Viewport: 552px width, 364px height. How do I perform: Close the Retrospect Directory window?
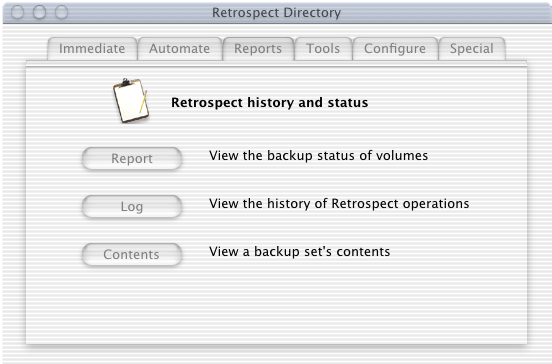click(18, 12)
